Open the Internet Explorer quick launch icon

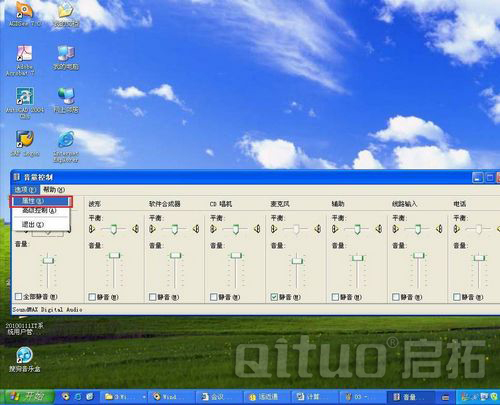pyautogui.click(x=78, y=397)
